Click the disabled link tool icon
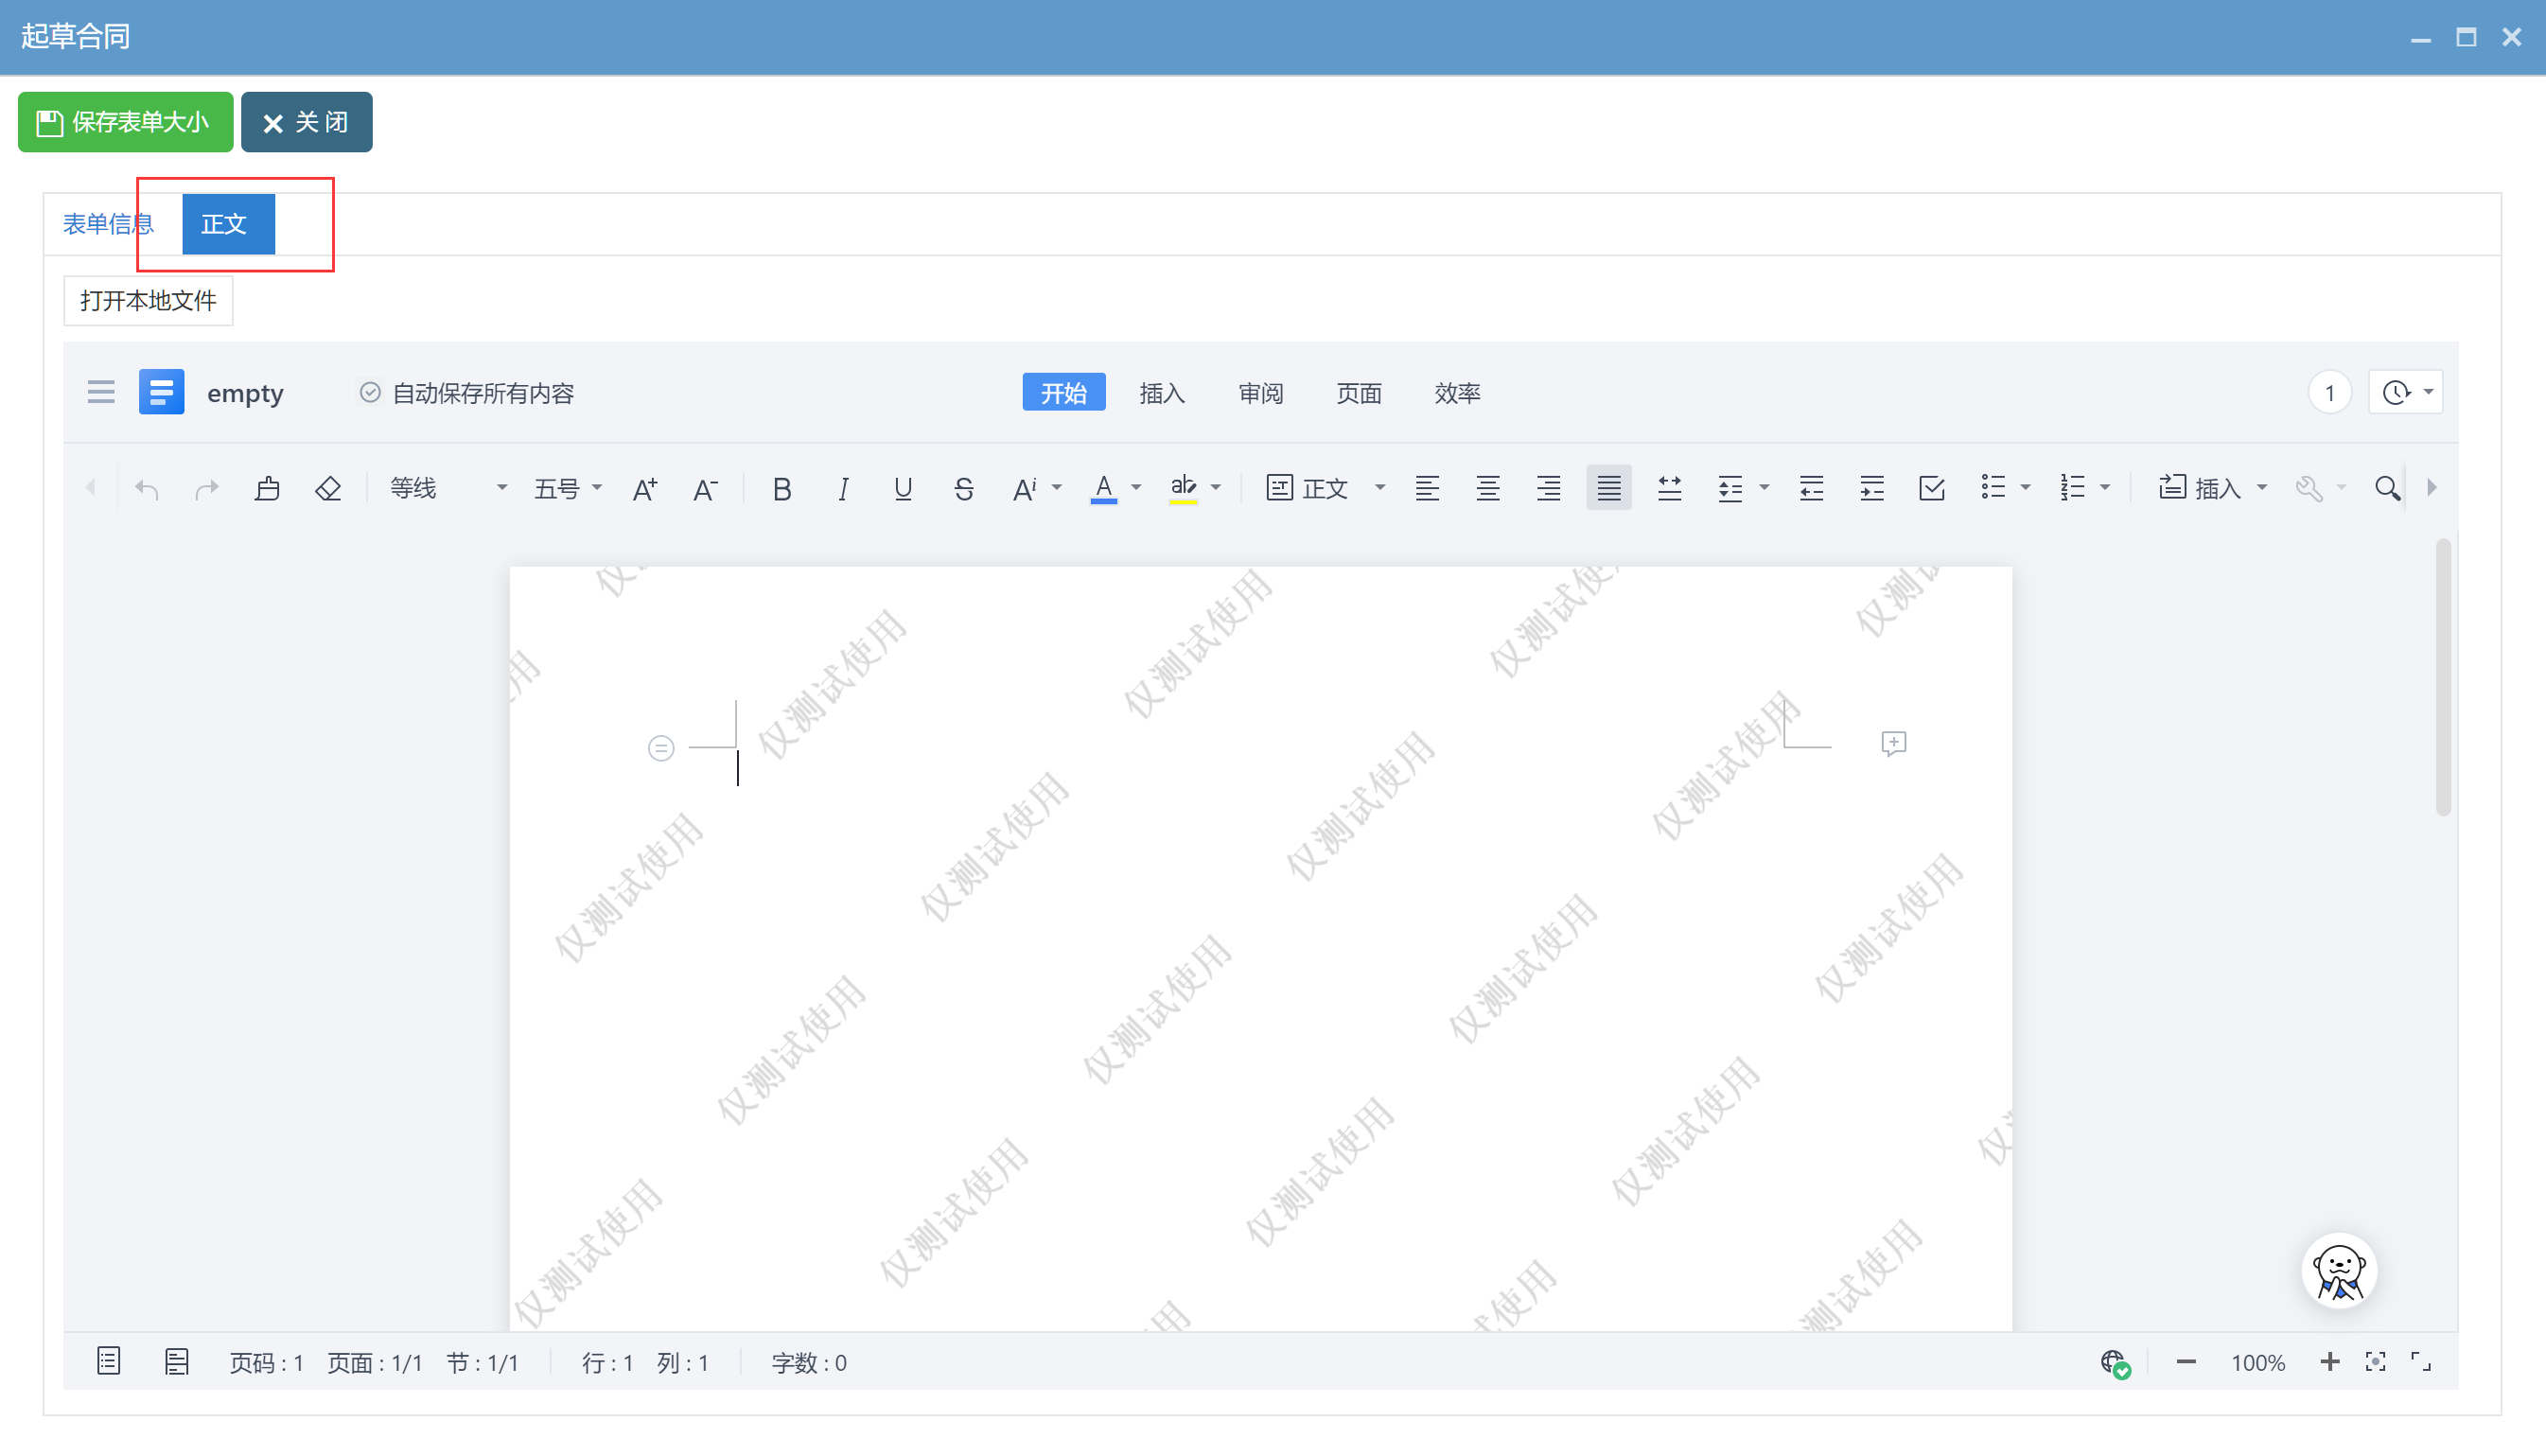The height and width of the screenshot is (1456, 2546). [x=2309, y=488]
